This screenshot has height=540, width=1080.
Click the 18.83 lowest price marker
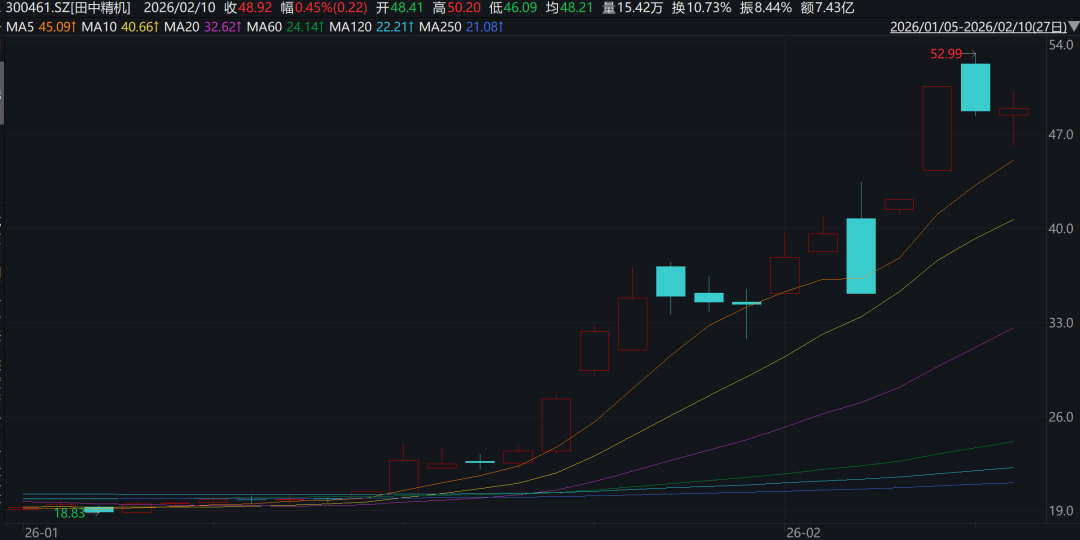tap(70, 513)
